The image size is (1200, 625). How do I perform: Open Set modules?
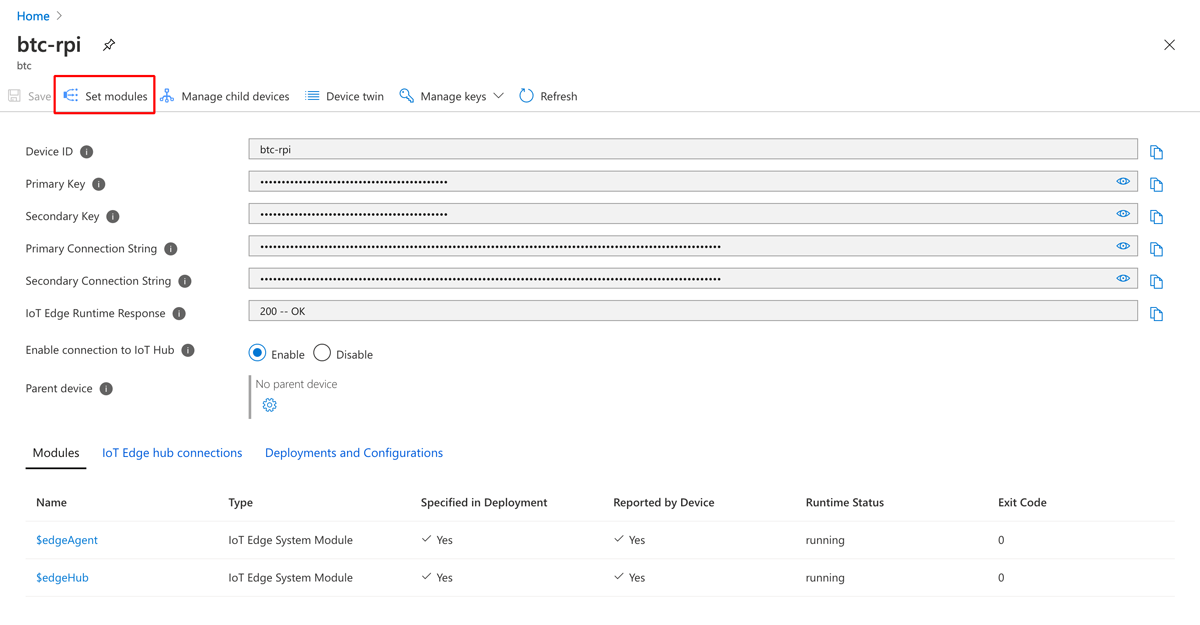pos(105,96)
